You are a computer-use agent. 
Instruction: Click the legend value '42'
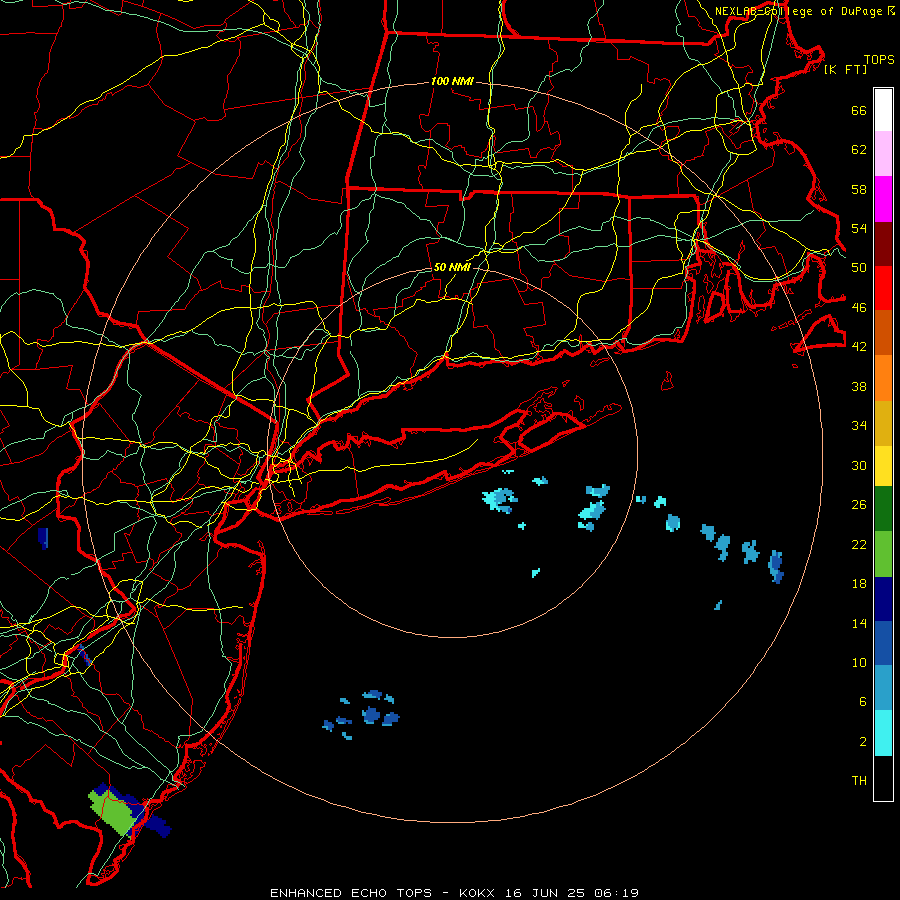click(x=859, y=346)
